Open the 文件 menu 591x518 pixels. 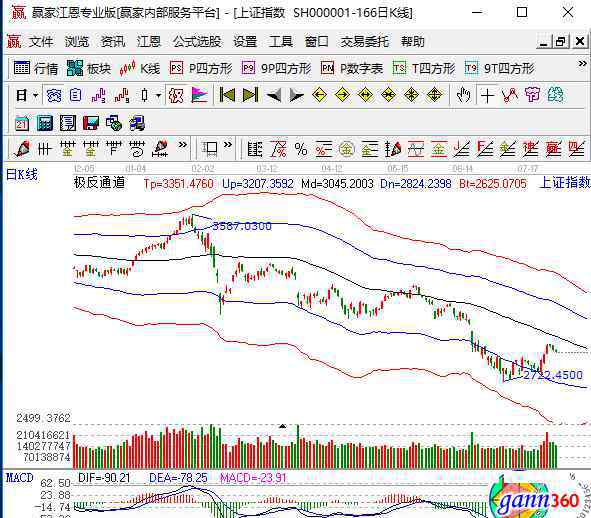[x=41, y=41]
